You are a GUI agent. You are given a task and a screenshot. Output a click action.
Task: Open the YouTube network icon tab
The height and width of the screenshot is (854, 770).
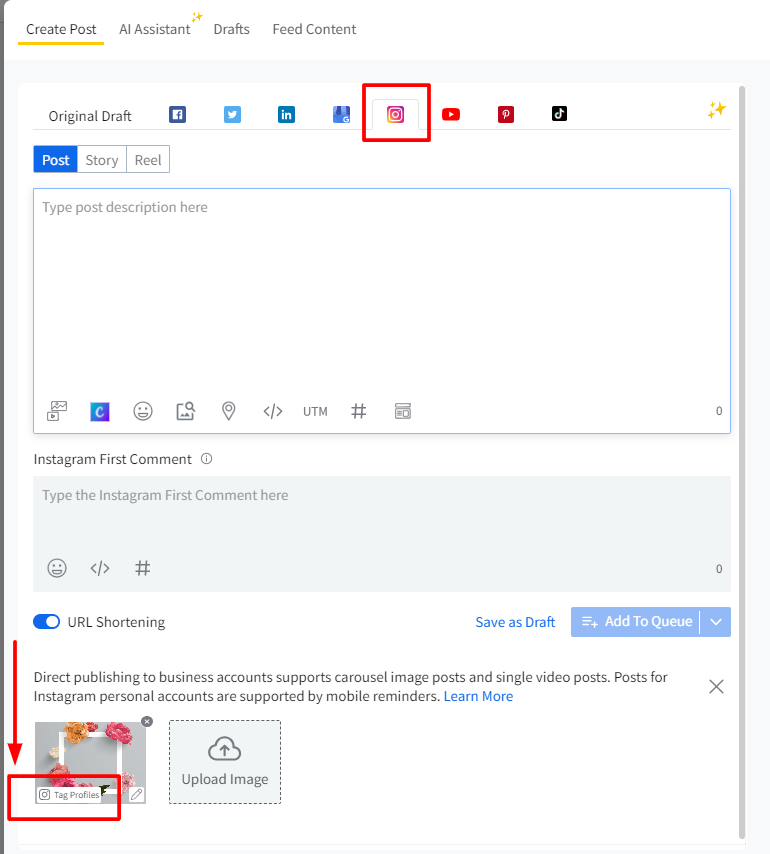click(x=451, y=114)
